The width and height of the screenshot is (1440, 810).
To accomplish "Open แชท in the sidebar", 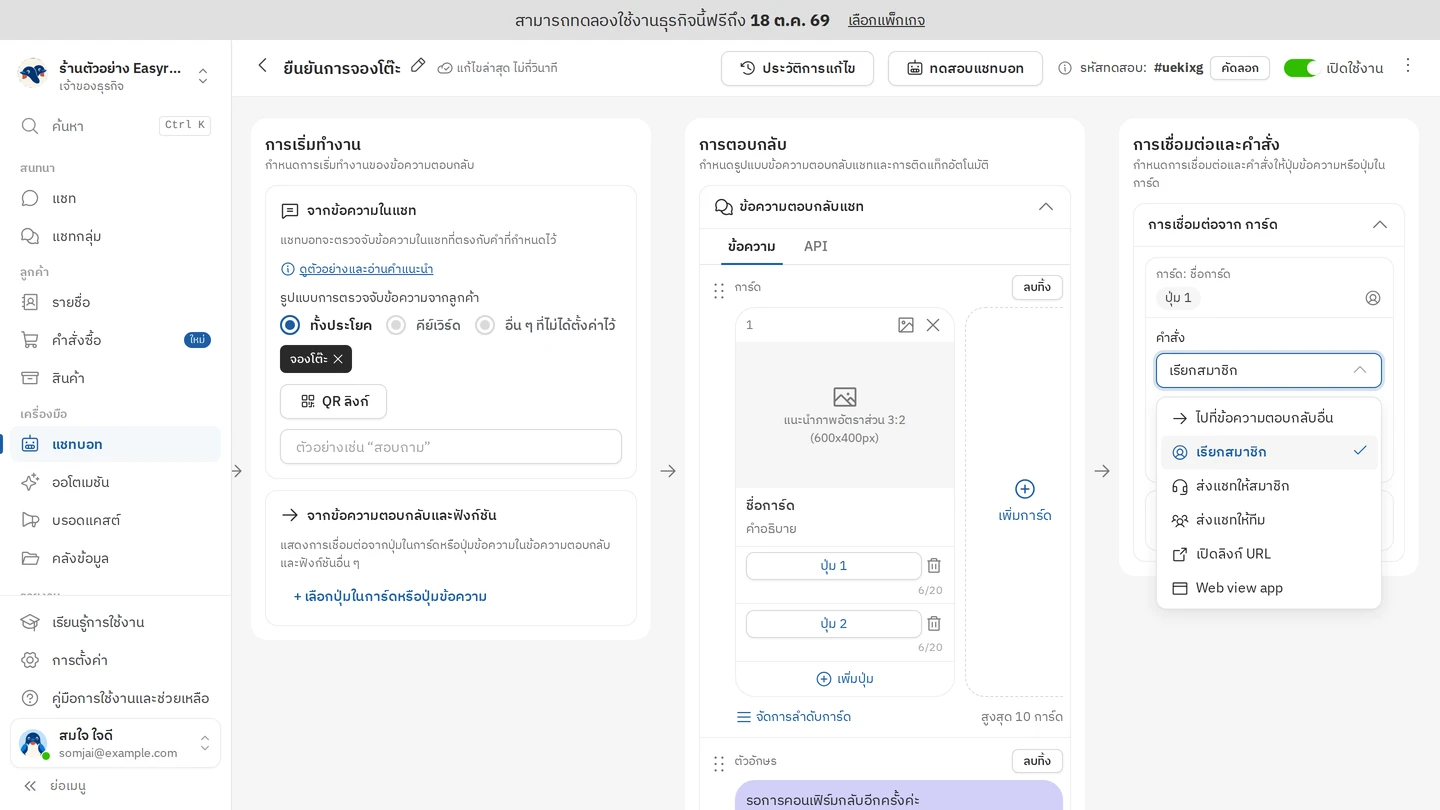I will tap(115, 198).
